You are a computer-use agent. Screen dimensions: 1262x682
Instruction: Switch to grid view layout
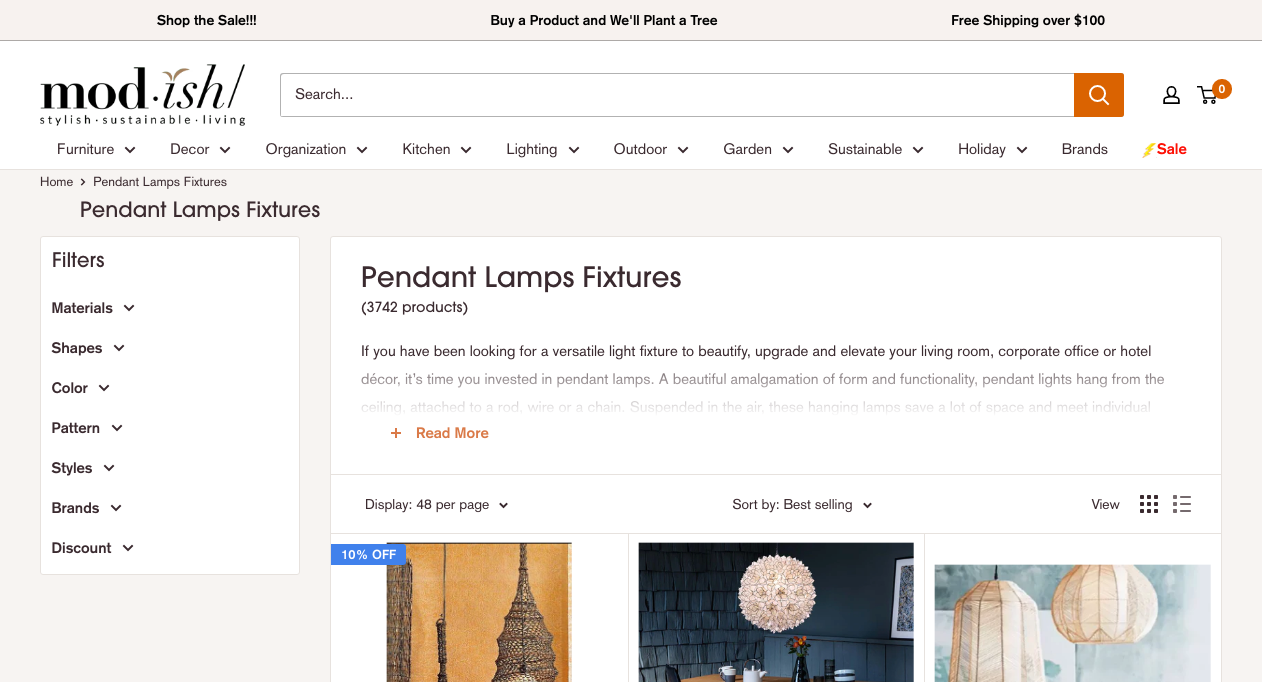1149,504
